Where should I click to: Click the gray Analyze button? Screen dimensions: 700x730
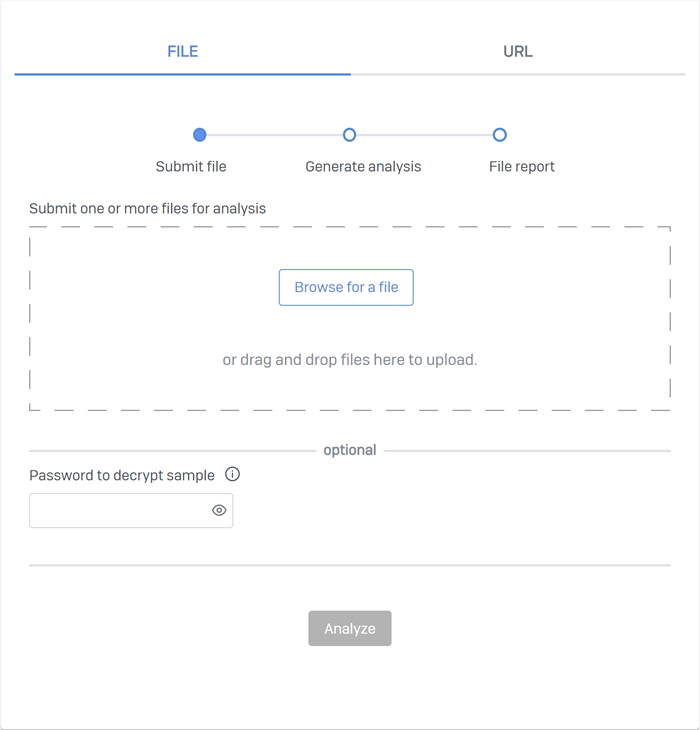click(x=349, y=628)
